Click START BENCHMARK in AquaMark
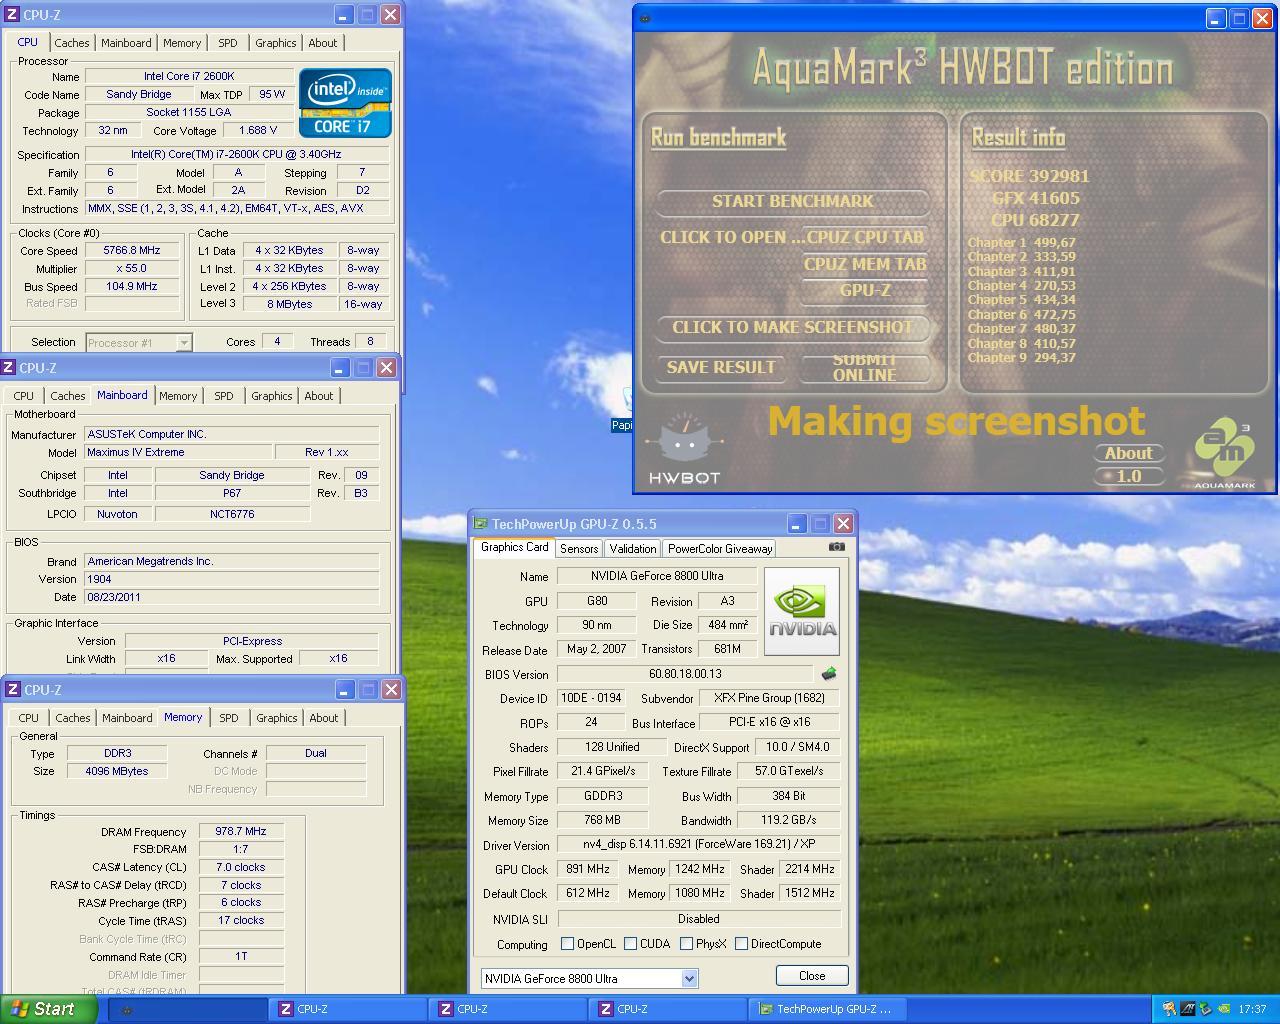The width and height of the screenshot is (1280, 1024). pyautogui.click(x=793, y=201)
